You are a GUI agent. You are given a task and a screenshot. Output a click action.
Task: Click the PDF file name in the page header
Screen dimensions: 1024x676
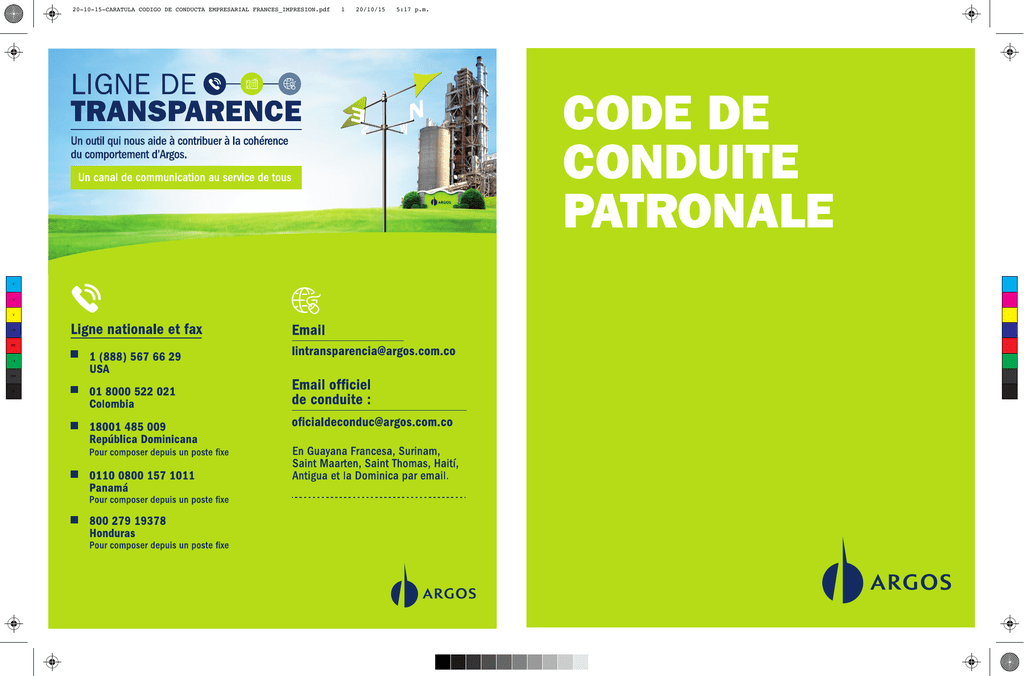click(201, 10)
